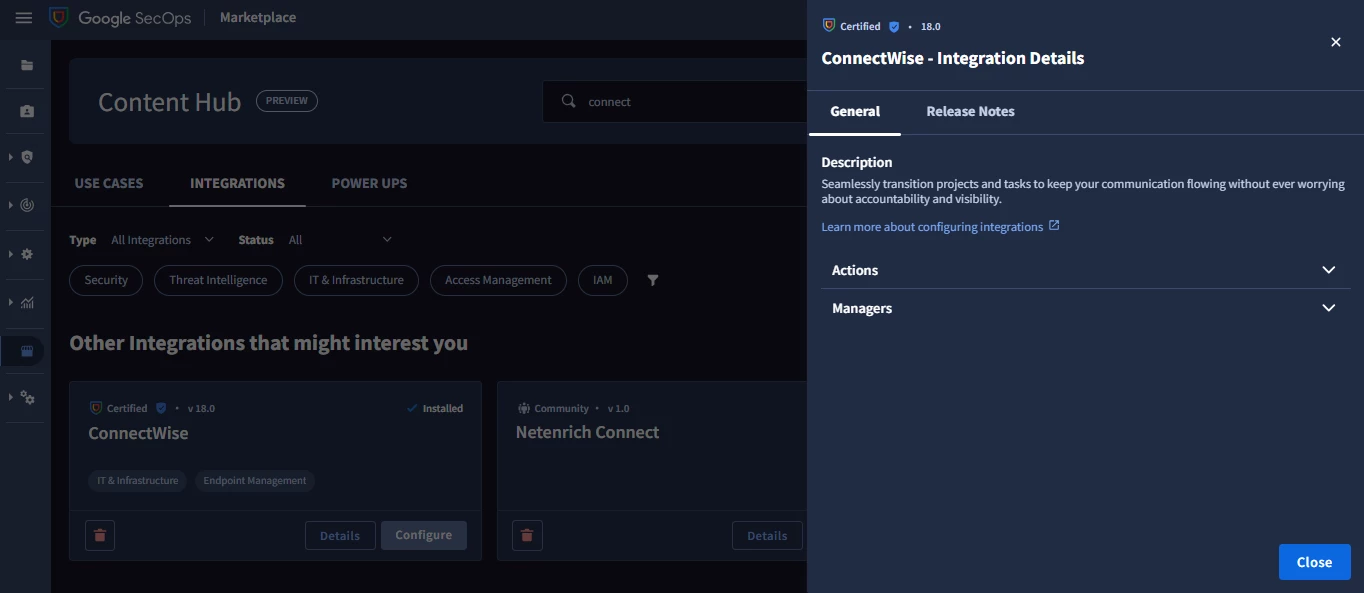
Task: Click the PREVIEW badge beside Content Hub
Action: coord(287,101)
